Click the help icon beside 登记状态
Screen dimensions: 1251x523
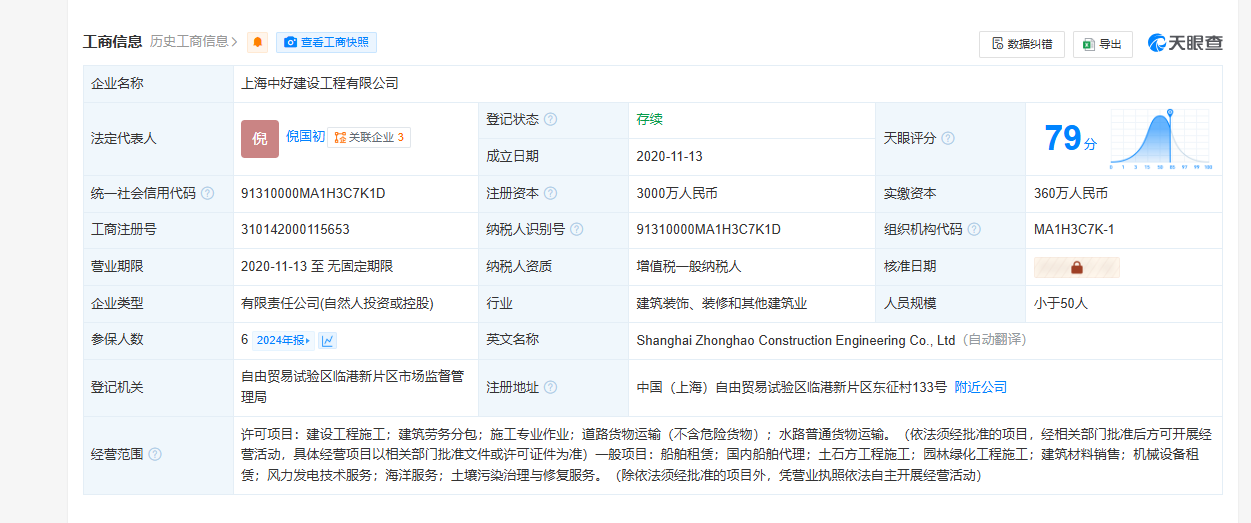(x=551, y=120)
